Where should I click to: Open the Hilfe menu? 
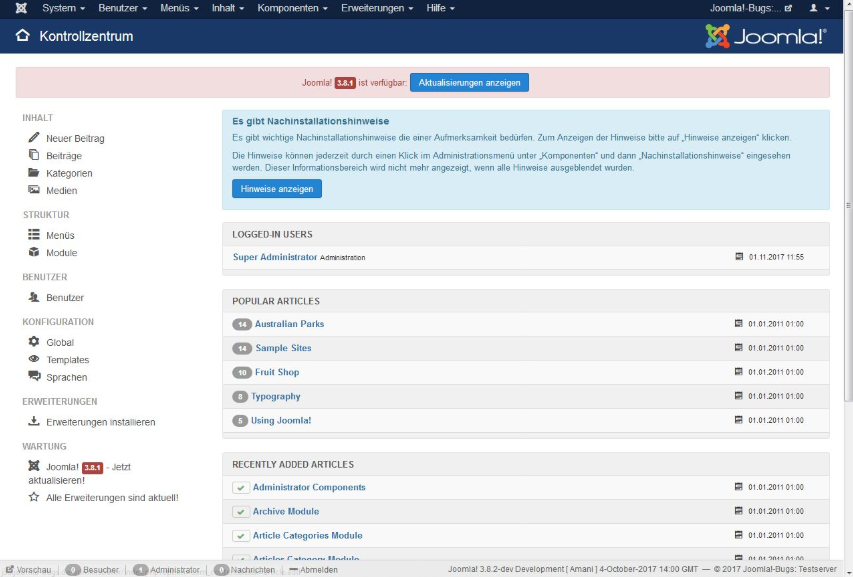439,9
